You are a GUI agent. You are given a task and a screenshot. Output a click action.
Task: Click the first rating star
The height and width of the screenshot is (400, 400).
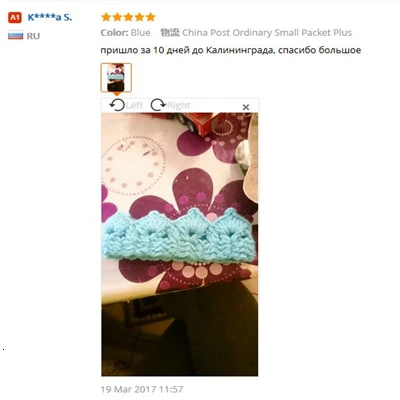[106, 17]
